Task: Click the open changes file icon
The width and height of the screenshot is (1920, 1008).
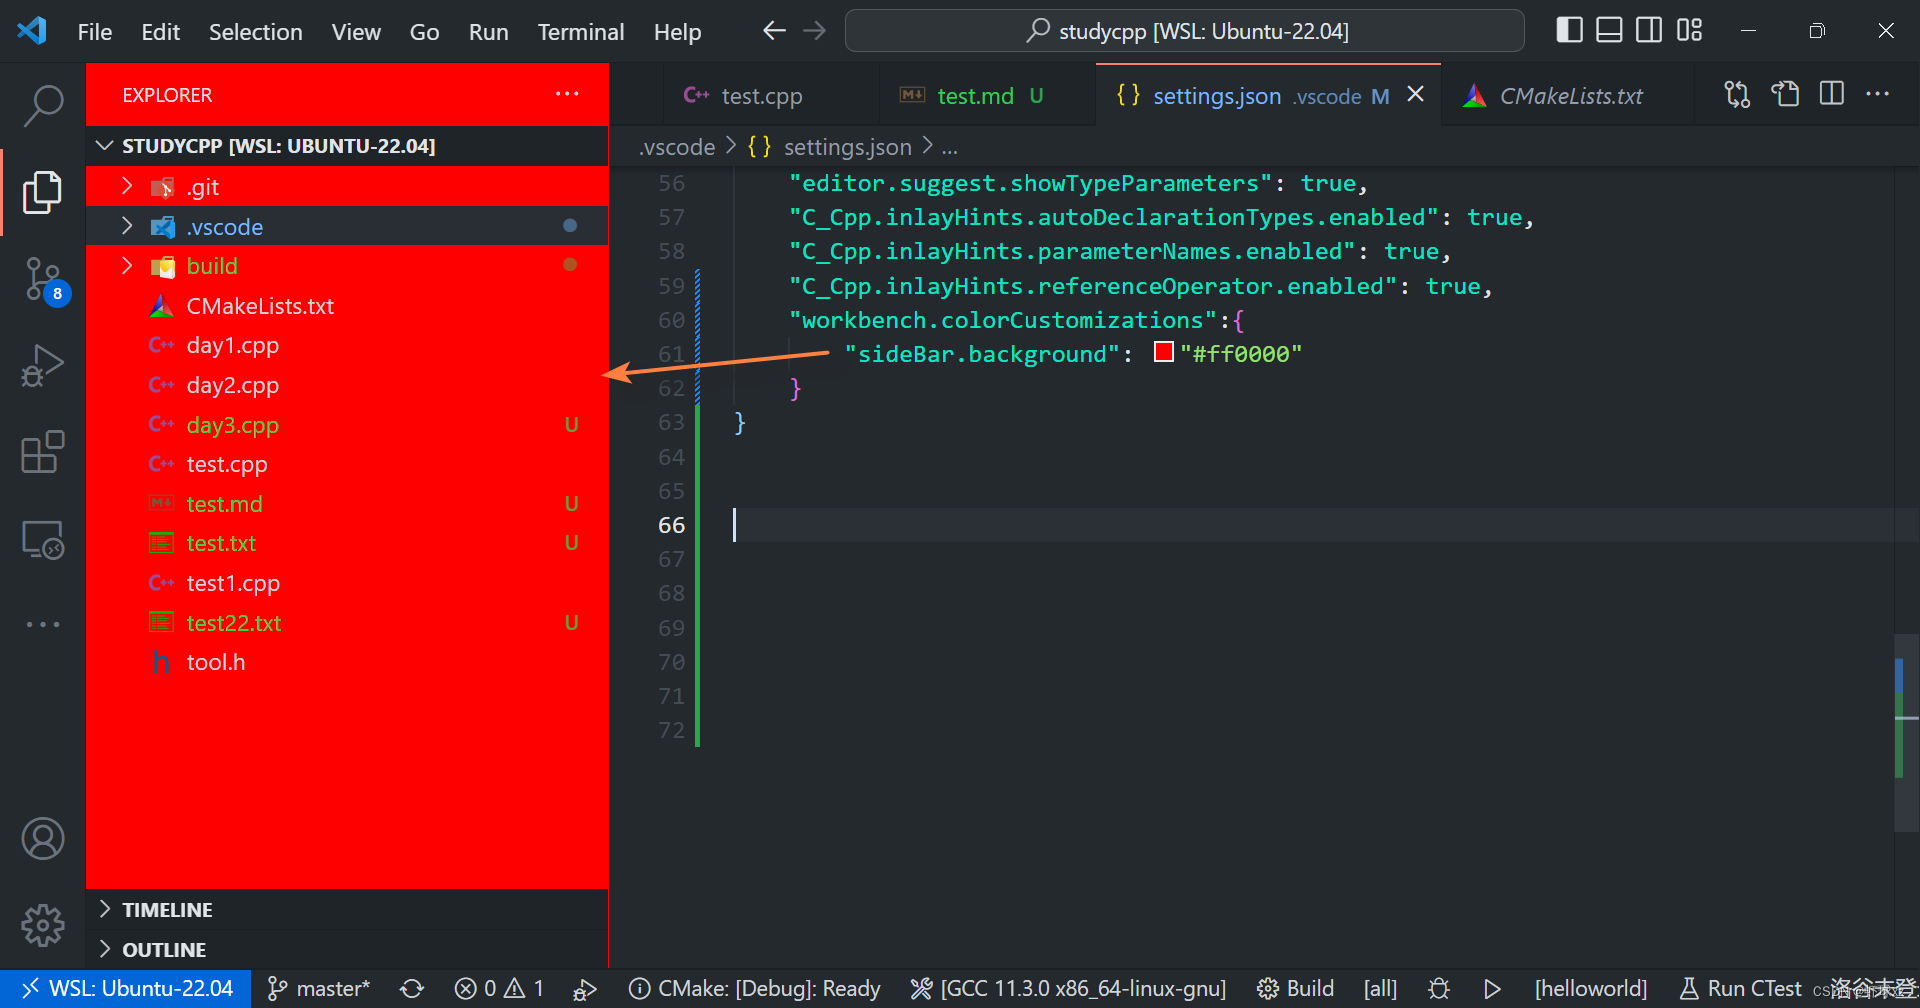Action: coord(1785,95)
